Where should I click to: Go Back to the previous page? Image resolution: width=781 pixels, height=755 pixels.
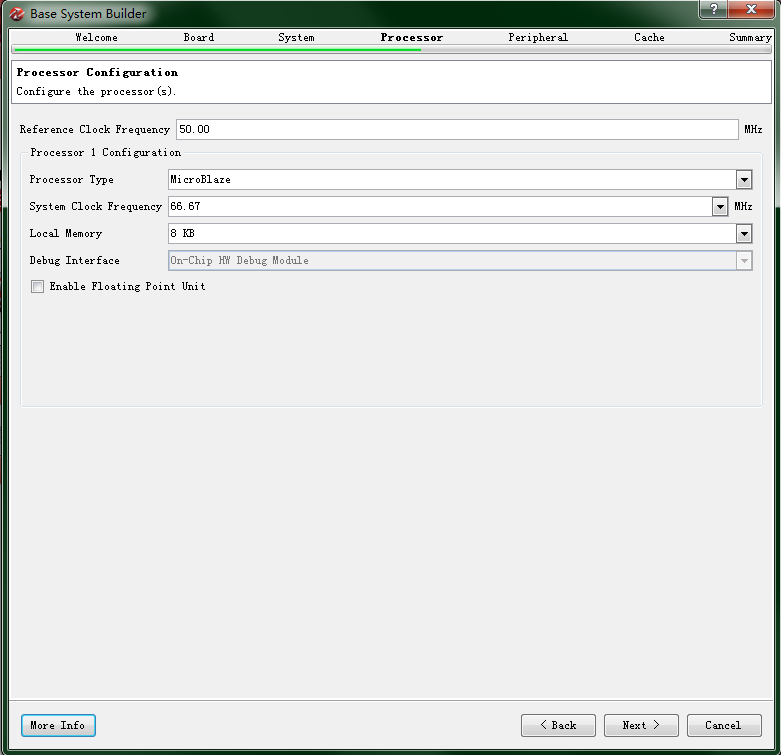(558, 726)
